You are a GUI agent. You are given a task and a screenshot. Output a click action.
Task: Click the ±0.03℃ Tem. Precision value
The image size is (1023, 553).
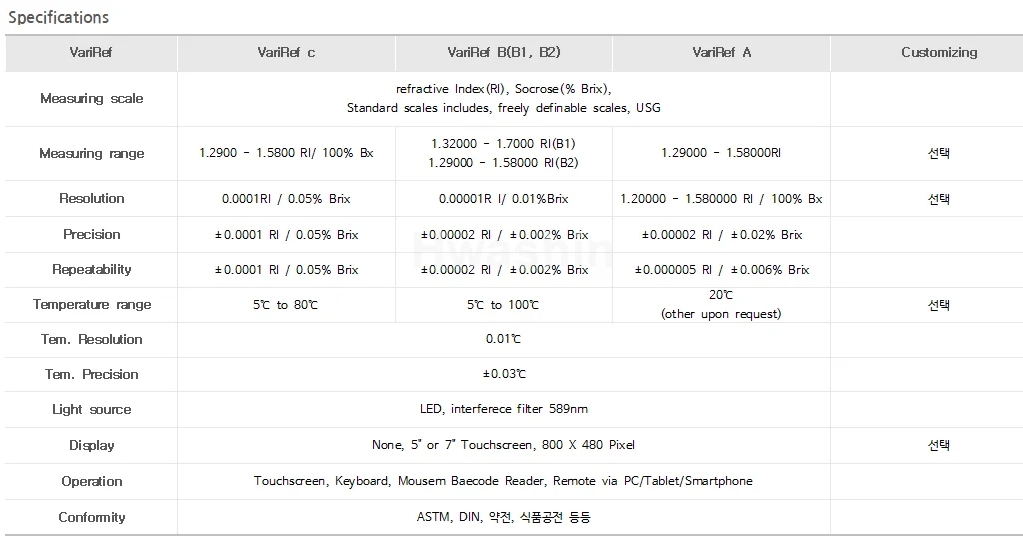point(504,374)
